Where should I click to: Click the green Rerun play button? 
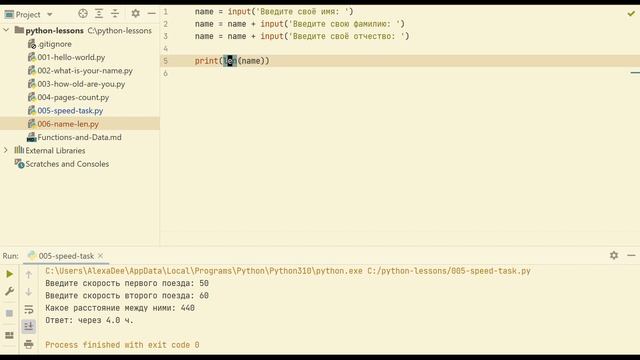(x=9, y=274)
